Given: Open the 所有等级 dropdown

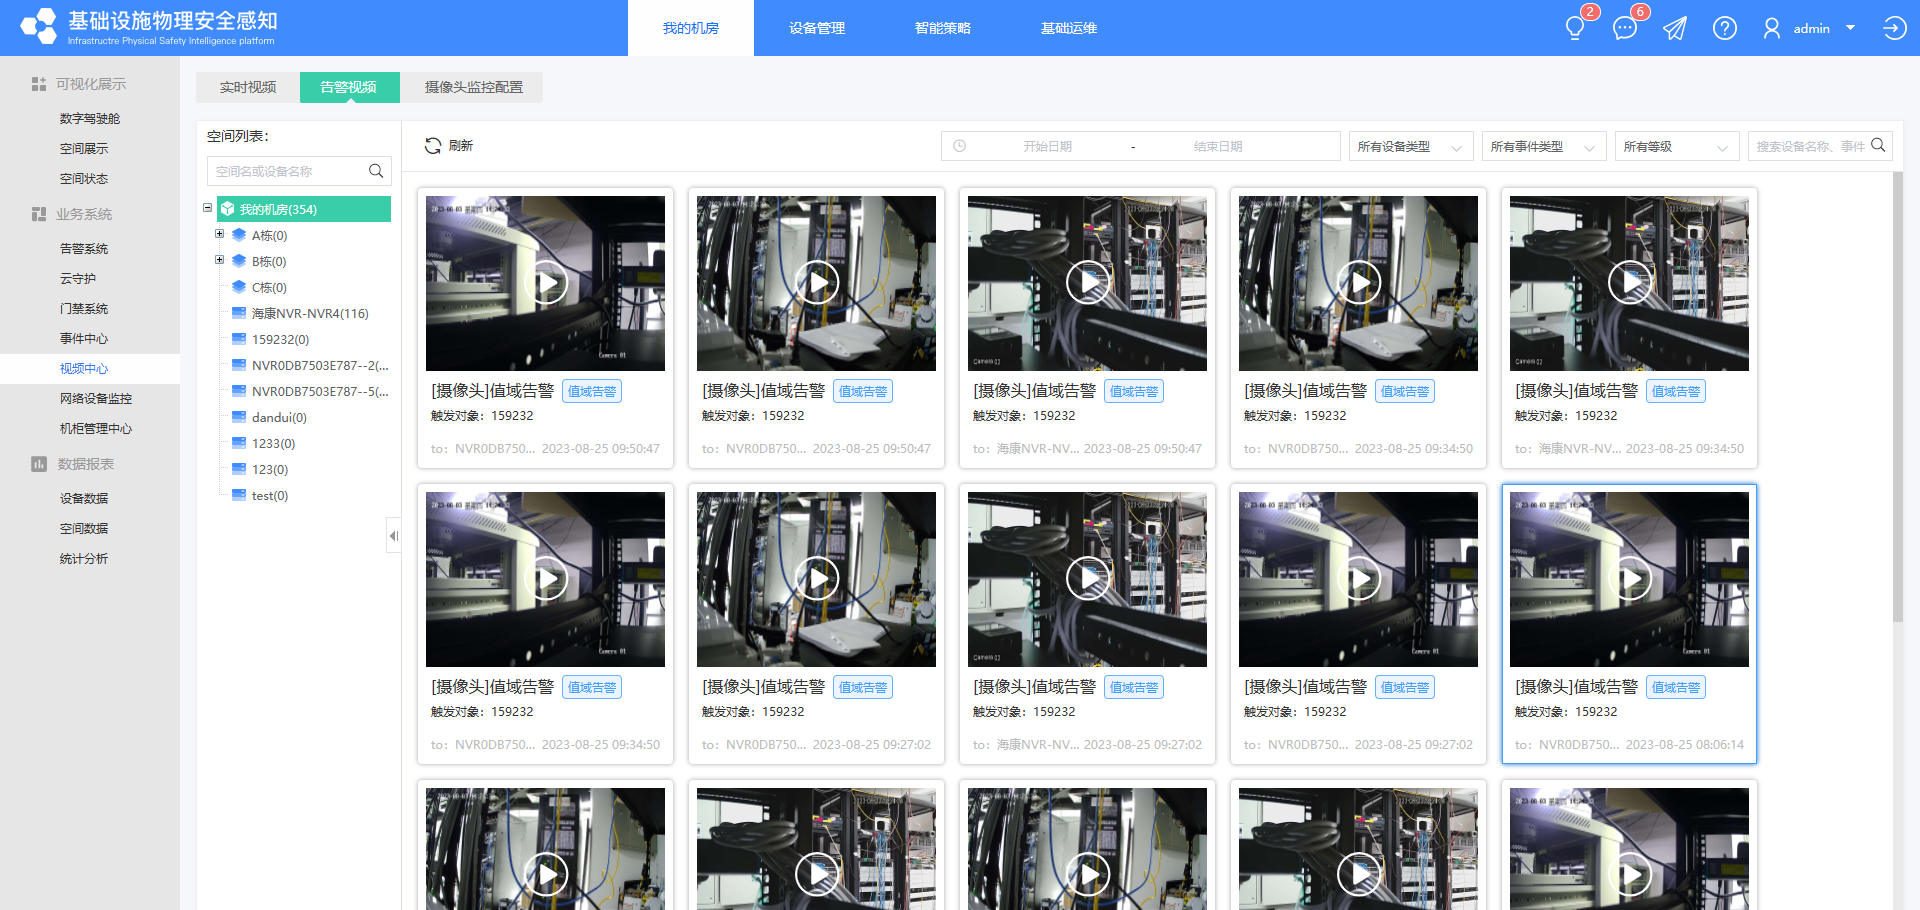Looking at the screenshot, I should tap(1677, 146).
